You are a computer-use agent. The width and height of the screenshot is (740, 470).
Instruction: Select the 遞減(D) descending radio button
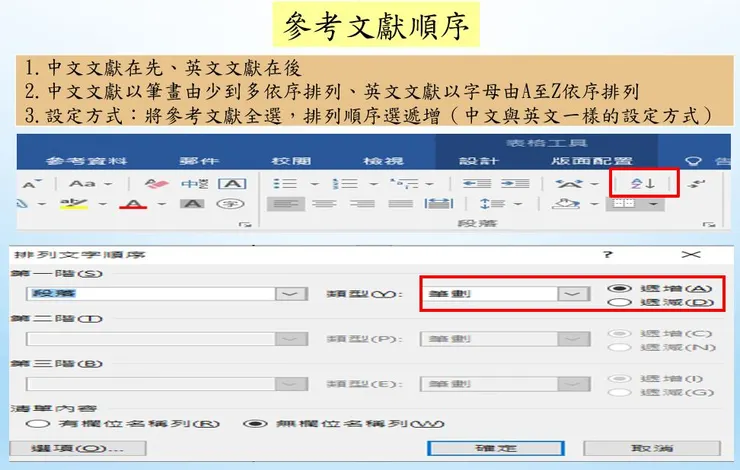pos(619,302)
